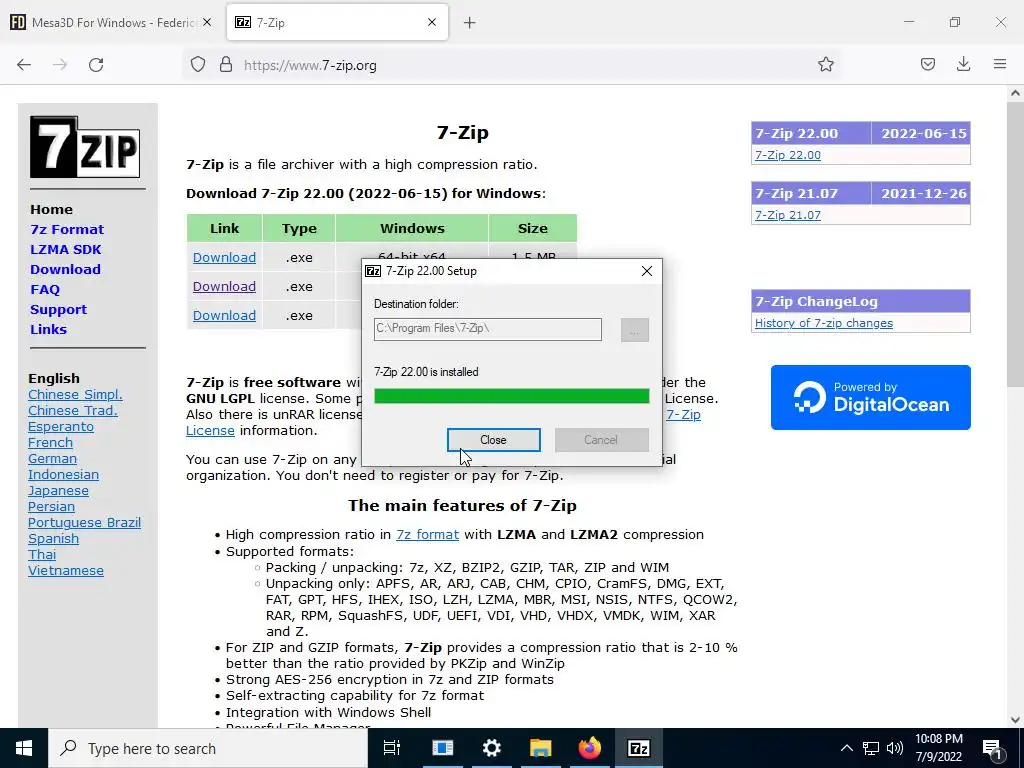
Task: Switch language to Persian
Action: tap(51, 506)
